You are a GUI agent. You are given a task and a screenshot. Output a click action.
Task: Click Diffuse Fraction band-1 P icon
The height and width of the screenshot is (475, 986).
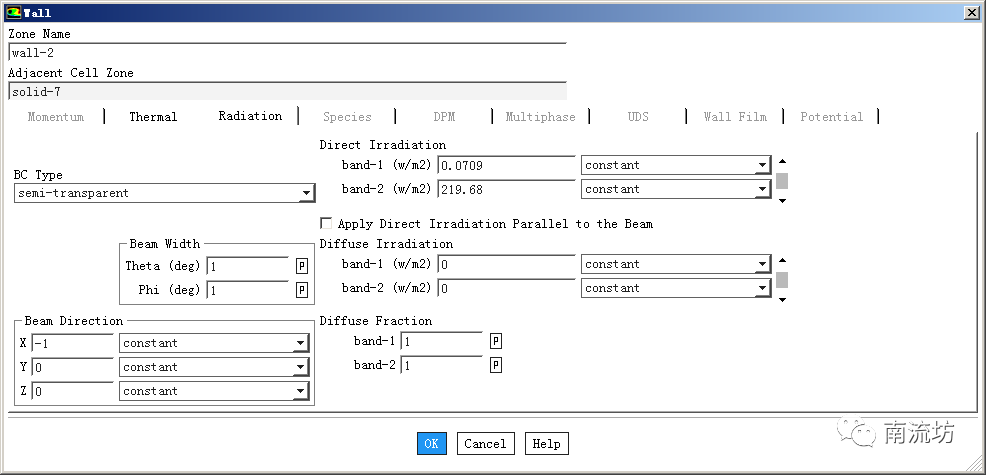[x=495, y=341]
